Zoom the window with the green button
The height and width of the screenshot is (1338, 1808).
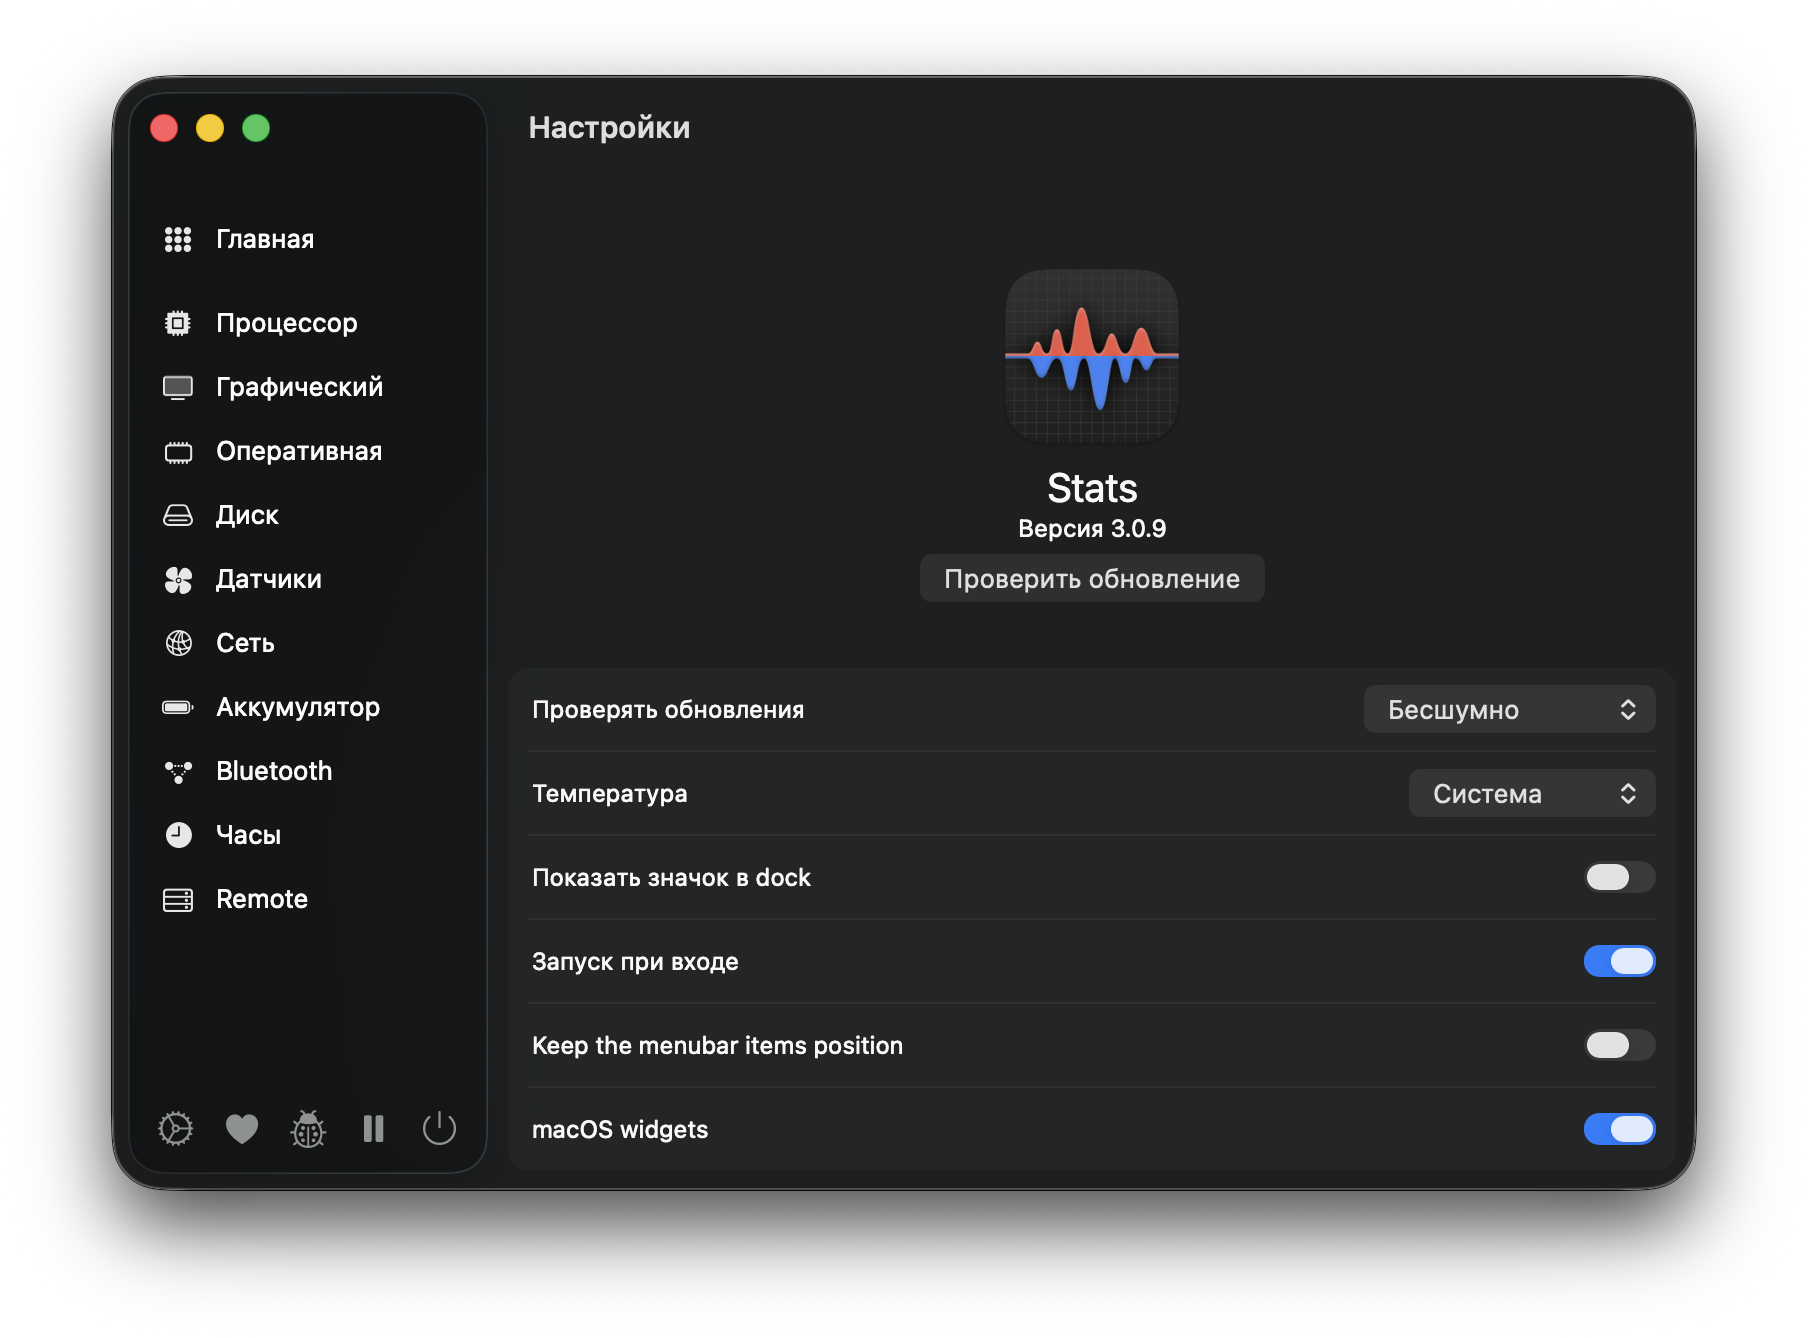point(256,128)
